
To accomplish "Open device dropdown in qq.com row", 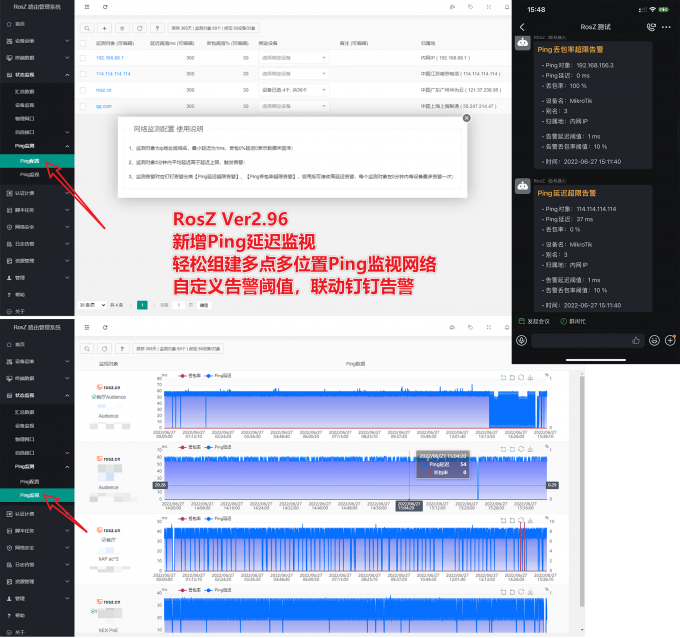I will pyautogui.click(x=294, y=106).
